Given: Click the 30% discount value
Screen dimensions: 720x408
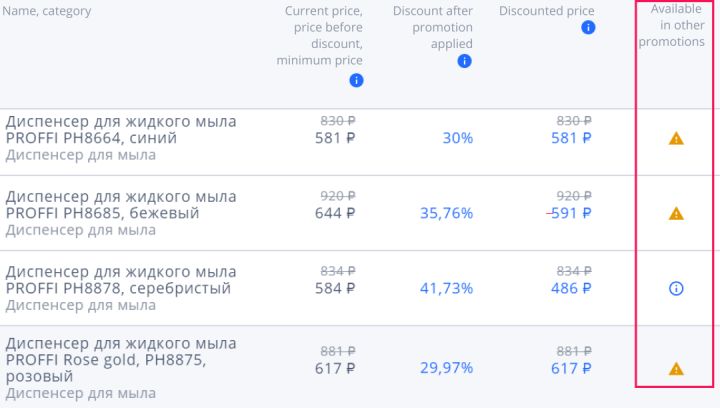Looking at the screenshot, I should [458, 138].
